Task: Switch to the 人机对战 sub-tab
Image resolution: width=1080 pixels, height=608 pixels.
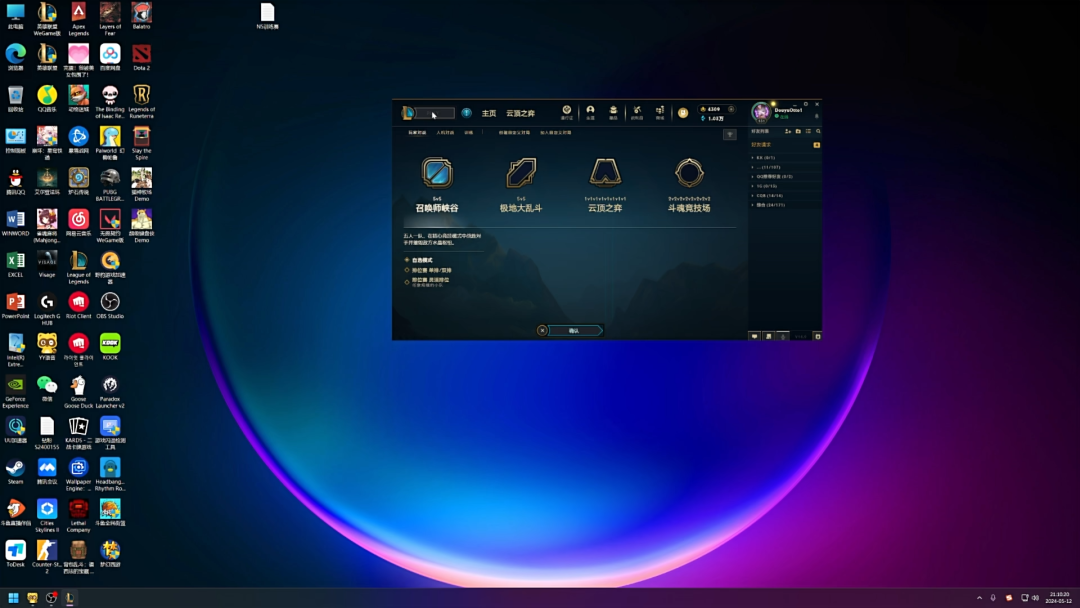Action: click(x=445, y=133)
